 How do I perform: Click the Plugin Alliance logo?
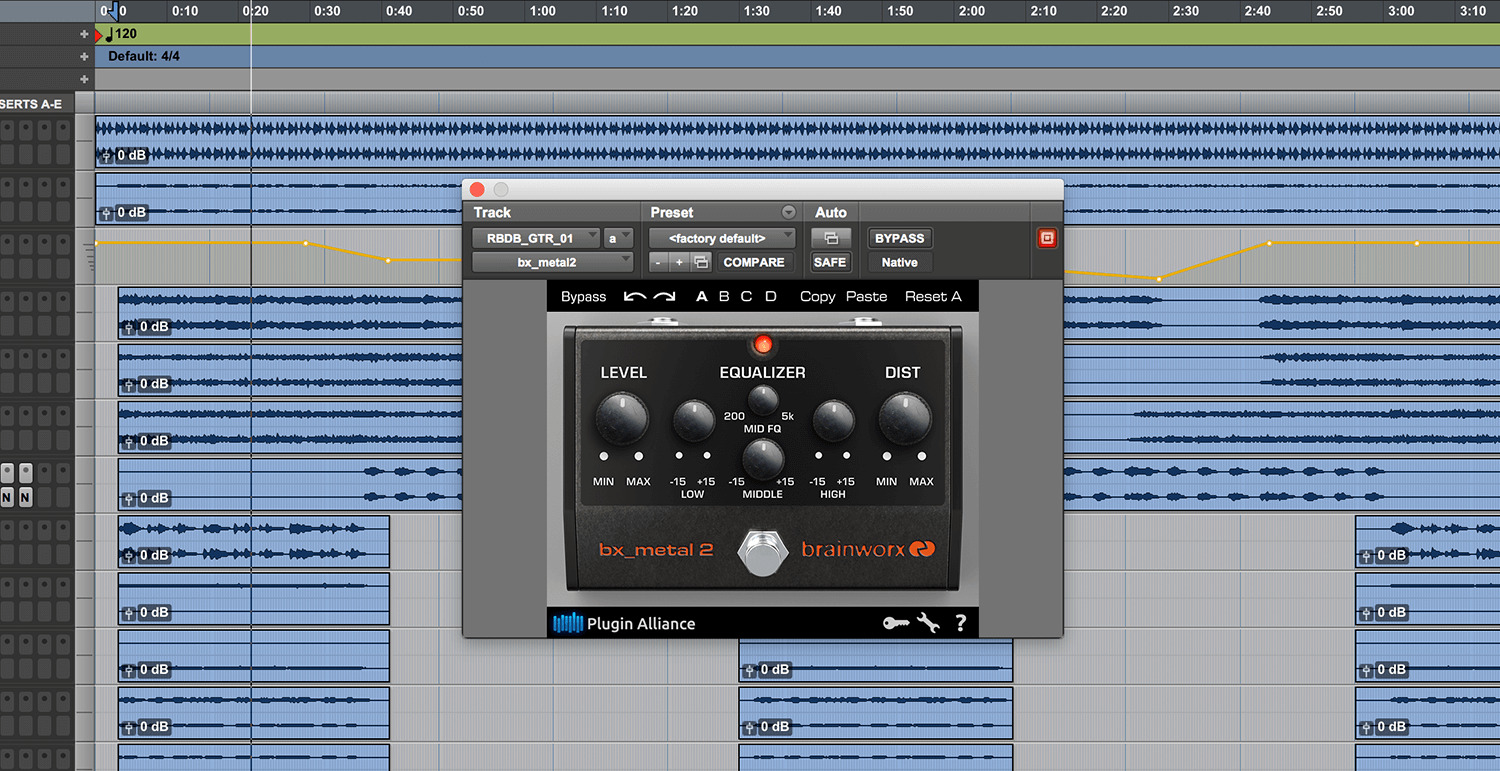(x=624, y=623)
